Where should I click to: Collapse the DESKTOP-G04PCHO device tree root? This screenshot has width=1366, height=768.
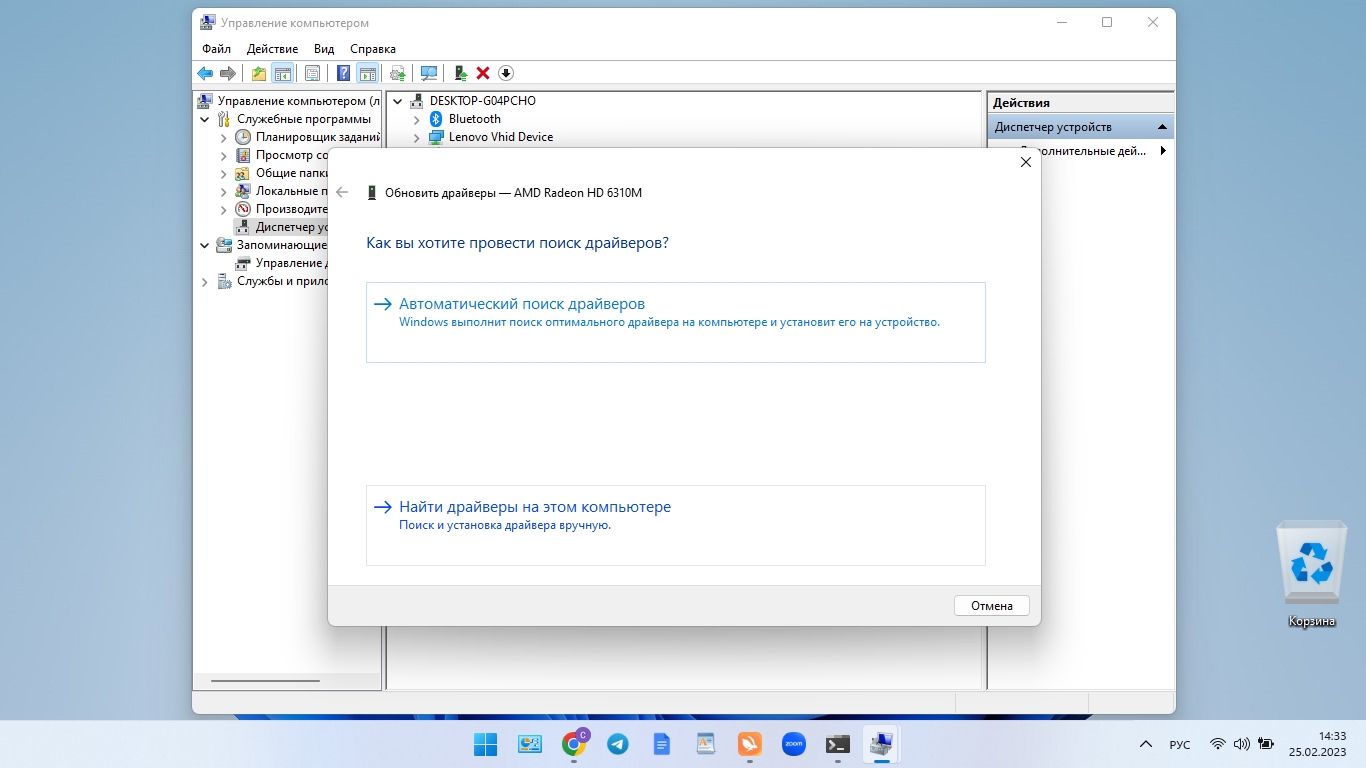click(x=398, y=101)
